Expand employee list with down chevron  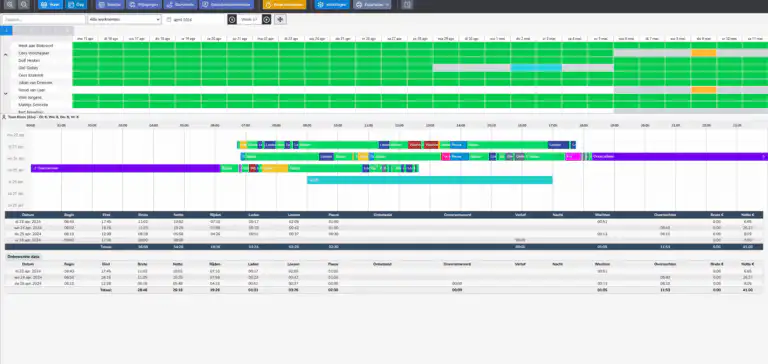5,93
